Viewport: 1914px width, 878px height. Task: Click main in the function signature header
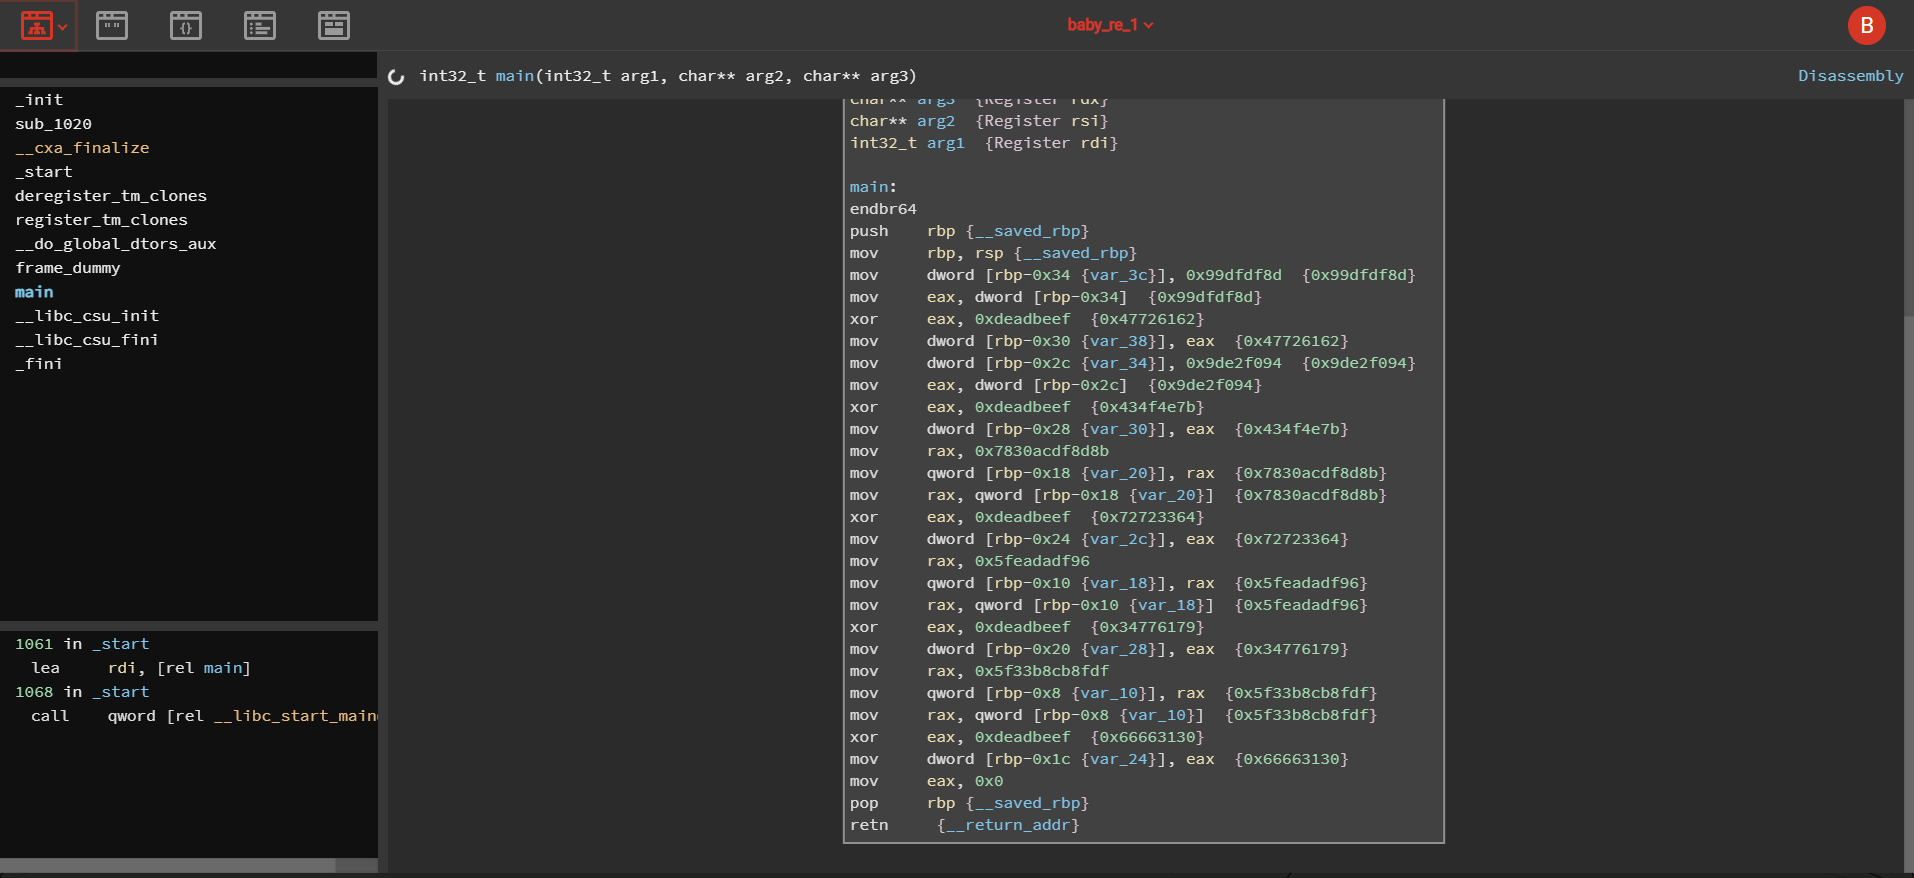515,76
